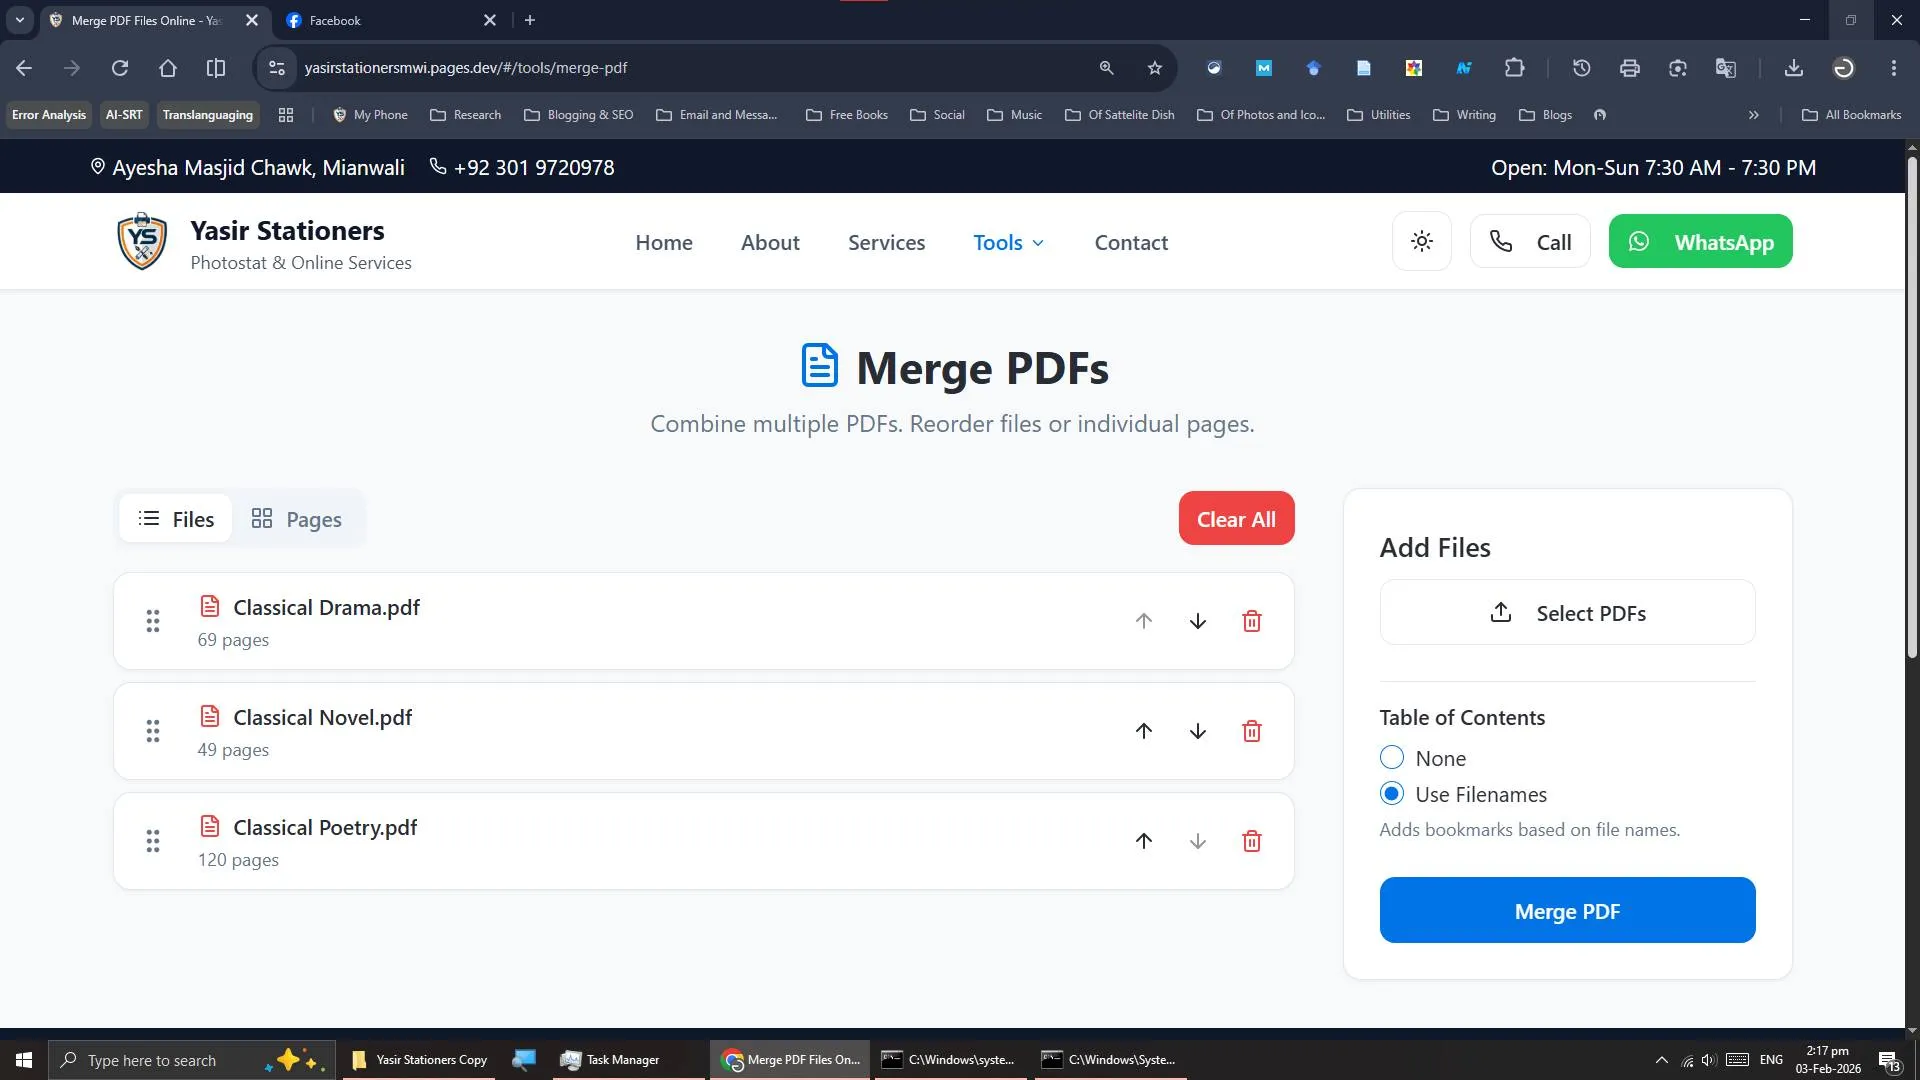This screenshot has height=1080, width=1920.
Task: Open the tab search dropdown arrow
Action: 19,20
